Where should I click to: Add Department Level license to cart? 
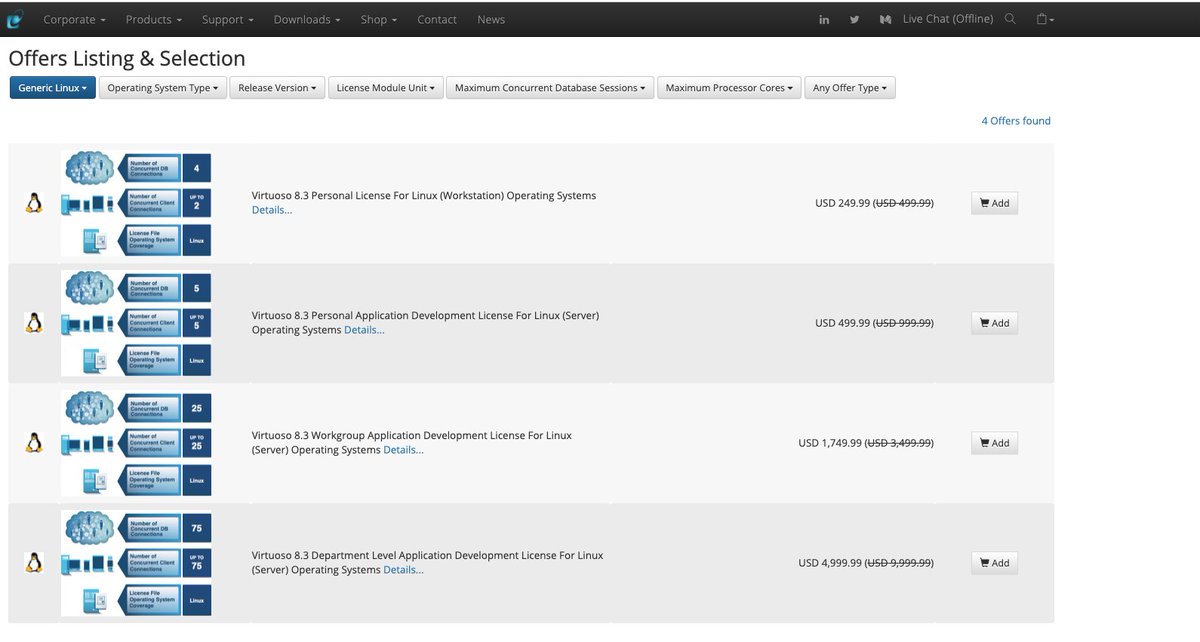(994, 563)
